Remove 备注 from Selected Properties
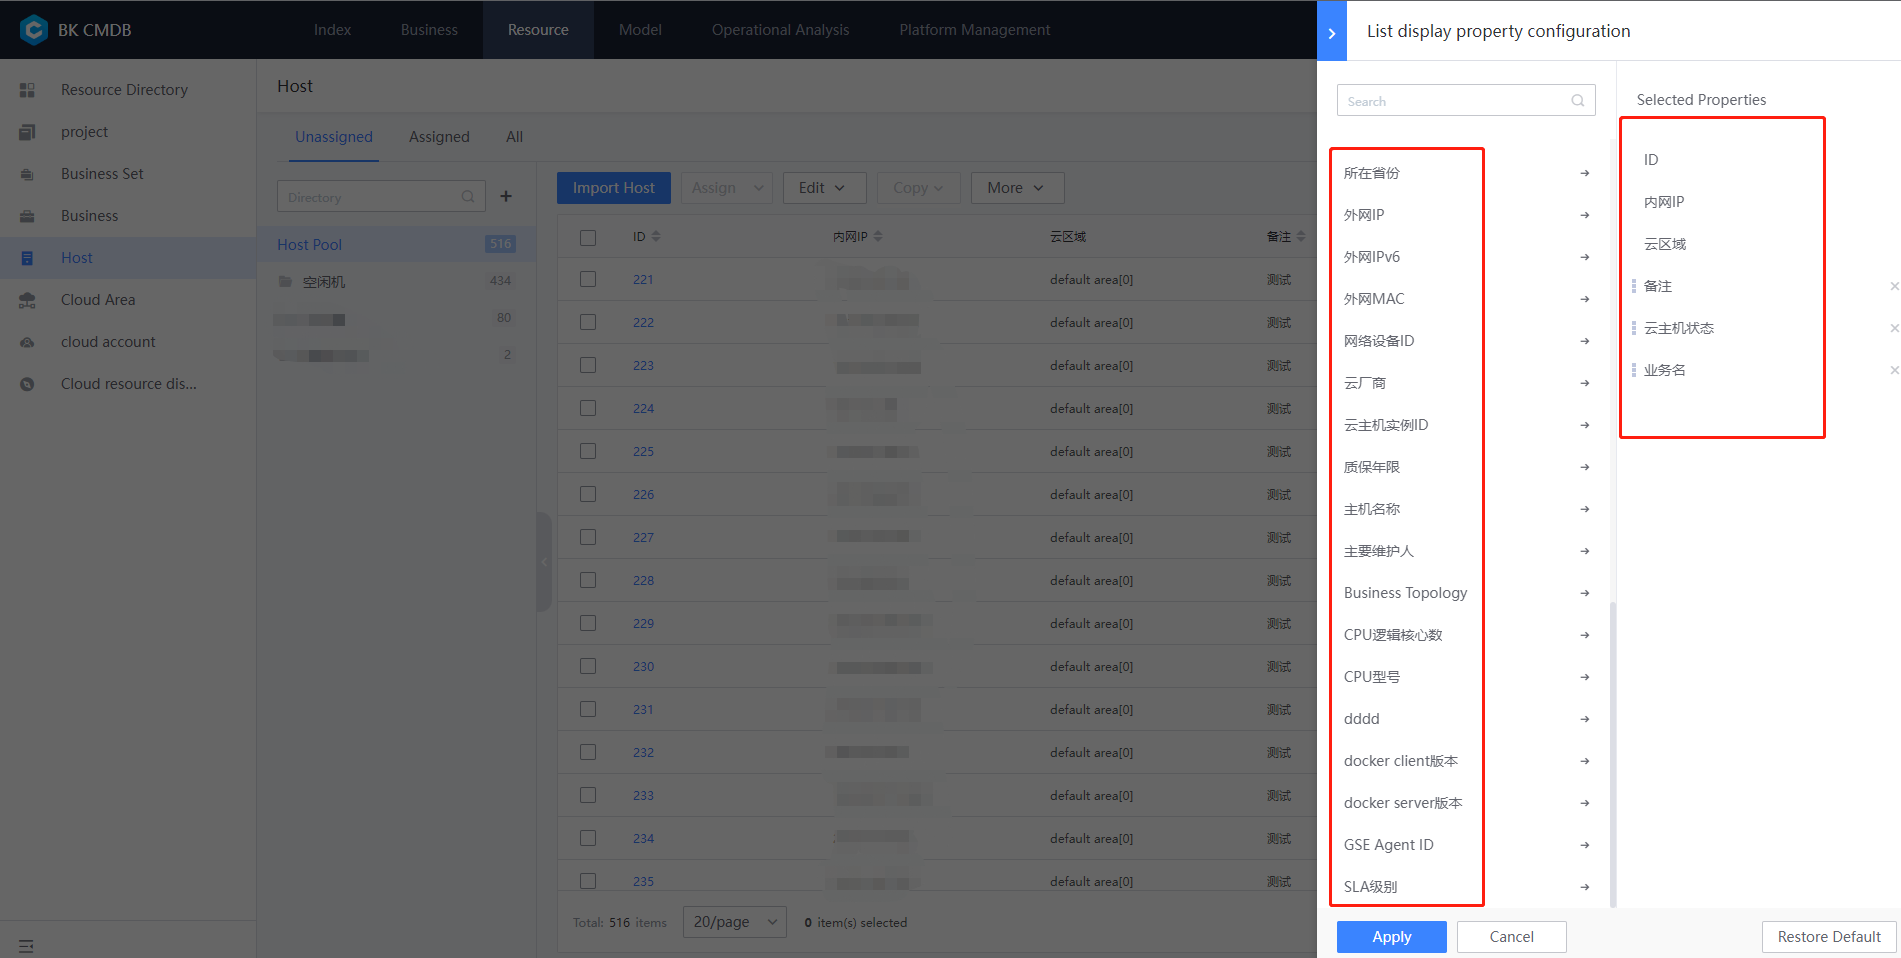The height and width of the screenshot is (958, 1901). (x=1894, y=286)
